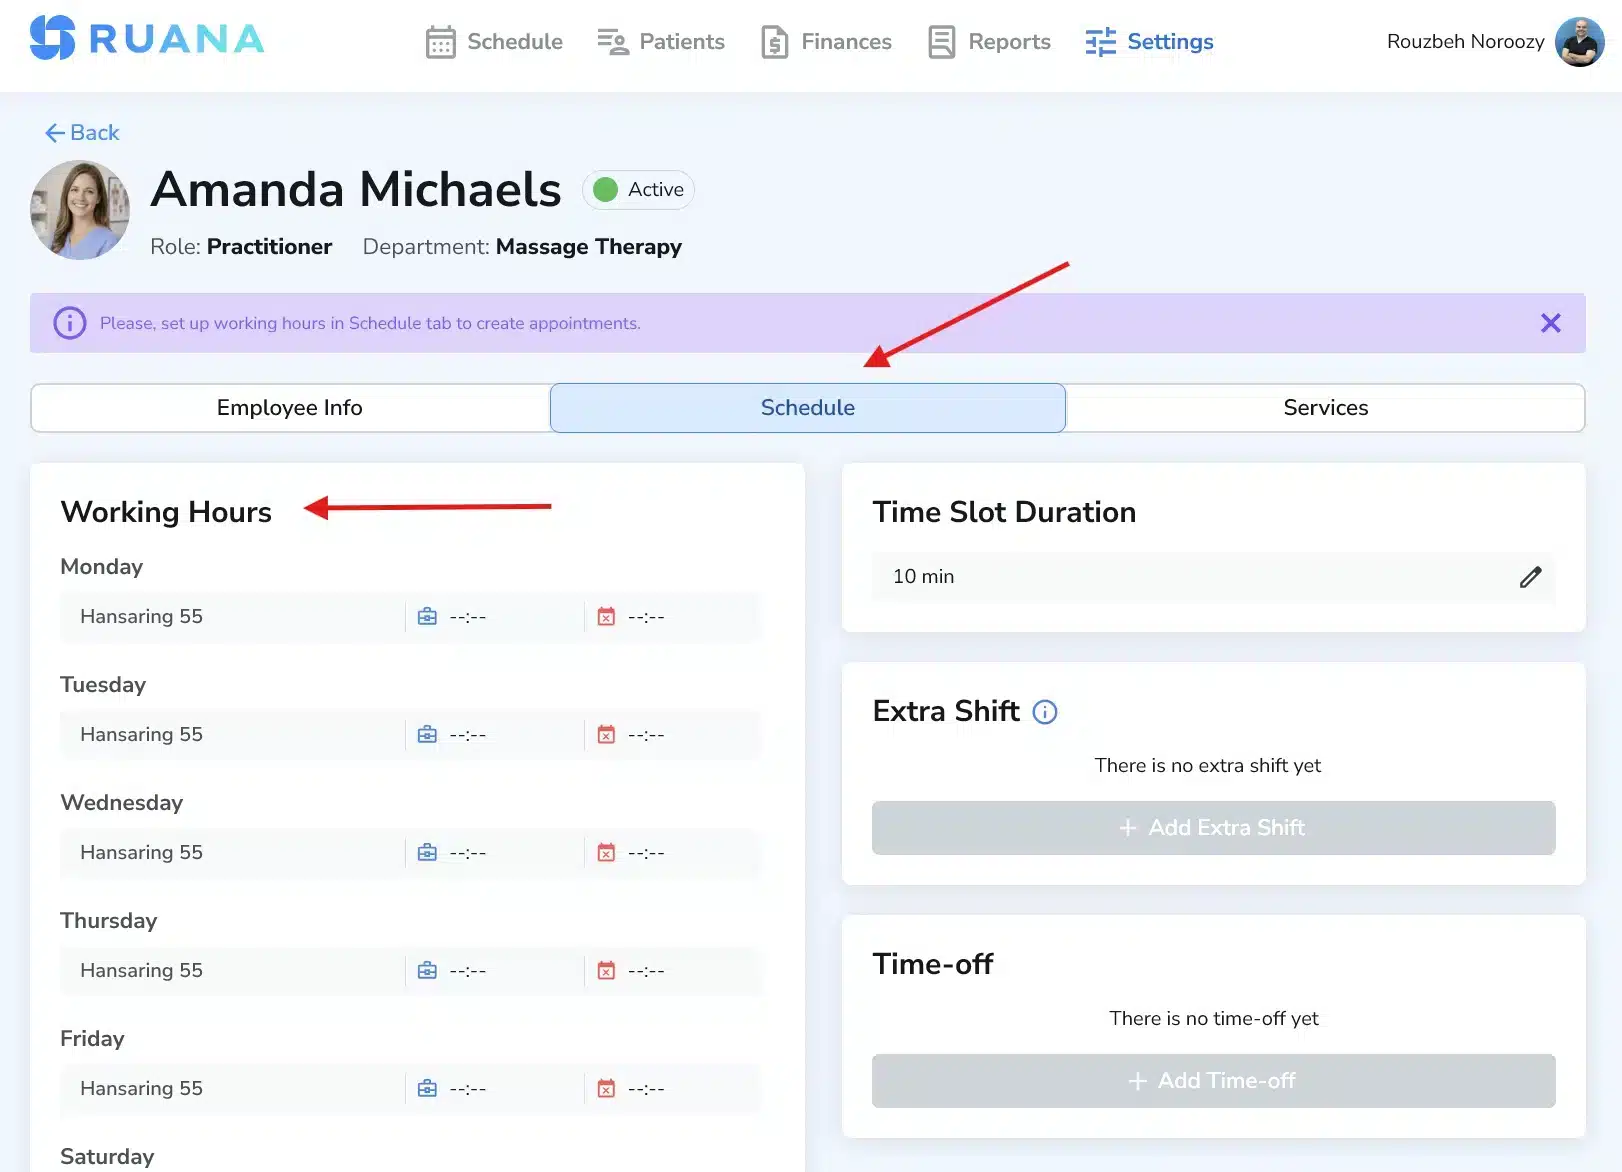Image resolution: width=1622 pixels, height=1172 pixels.
Task: Switch to the Employee Info tab
Action: pyautogui.click(x=289, y=407)
